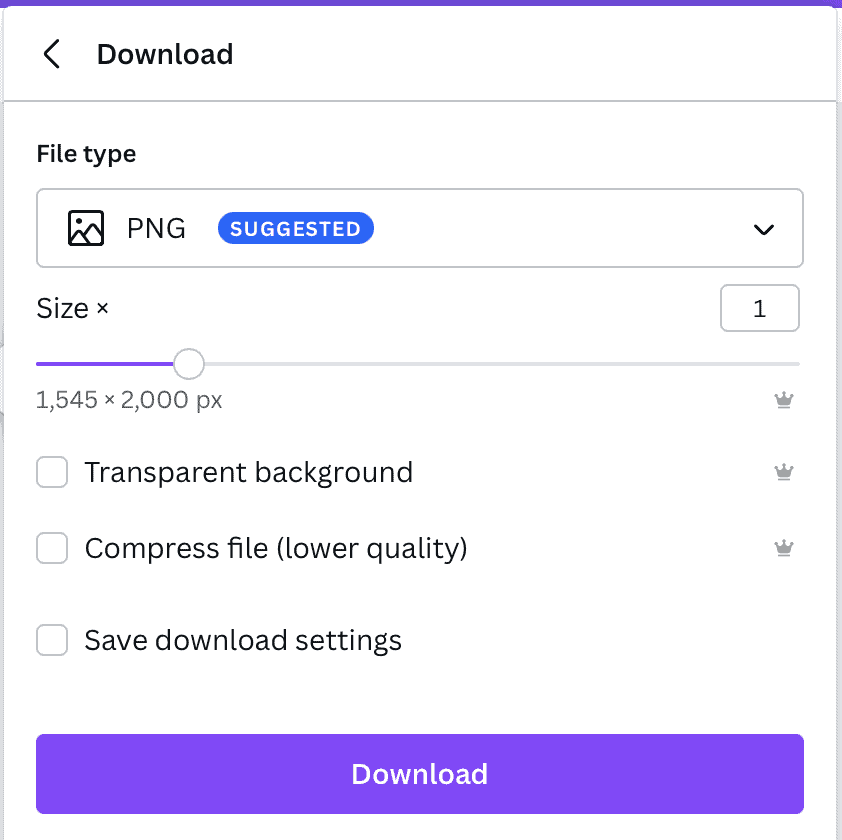
Task: Click the crown icon beside Compress file
Action: 783,548
